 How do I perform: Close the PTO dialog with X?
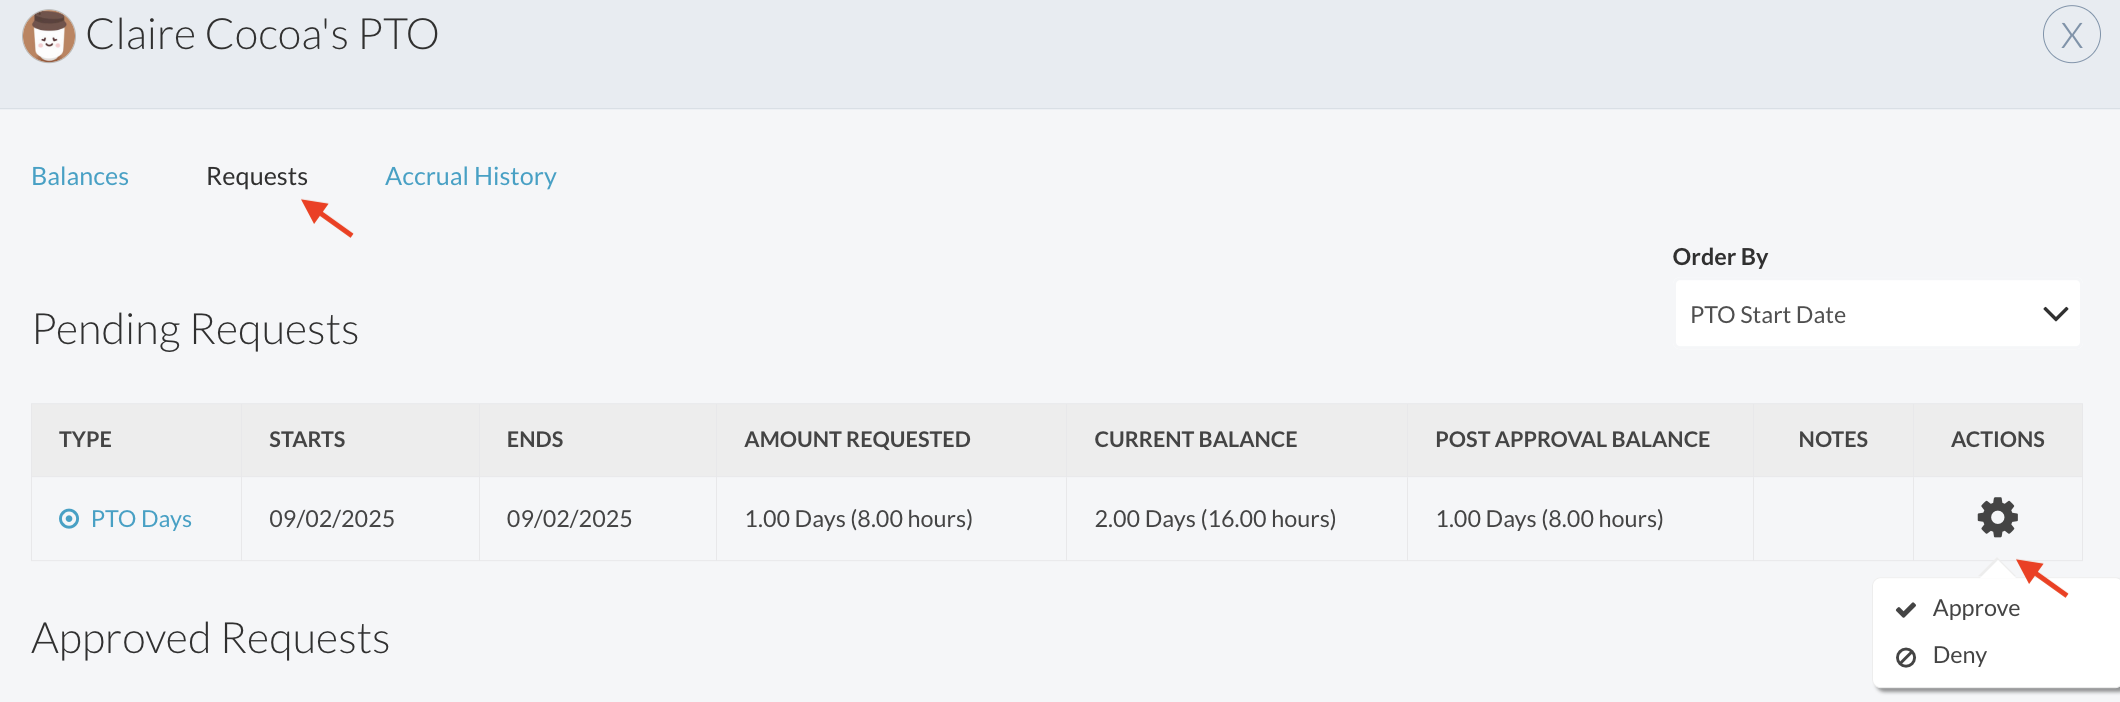[2071, 35]
